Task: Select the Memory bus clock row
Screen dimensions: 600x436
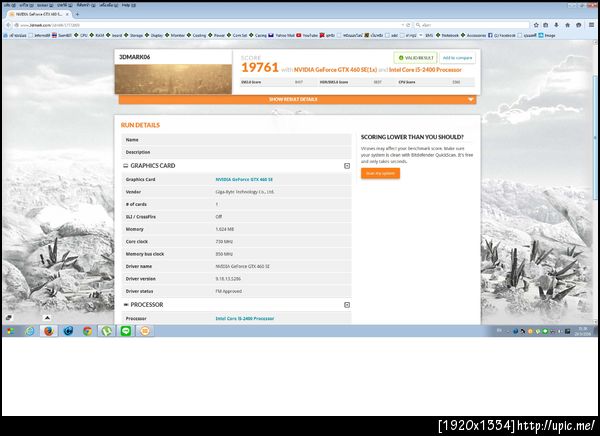Action: 236,254
